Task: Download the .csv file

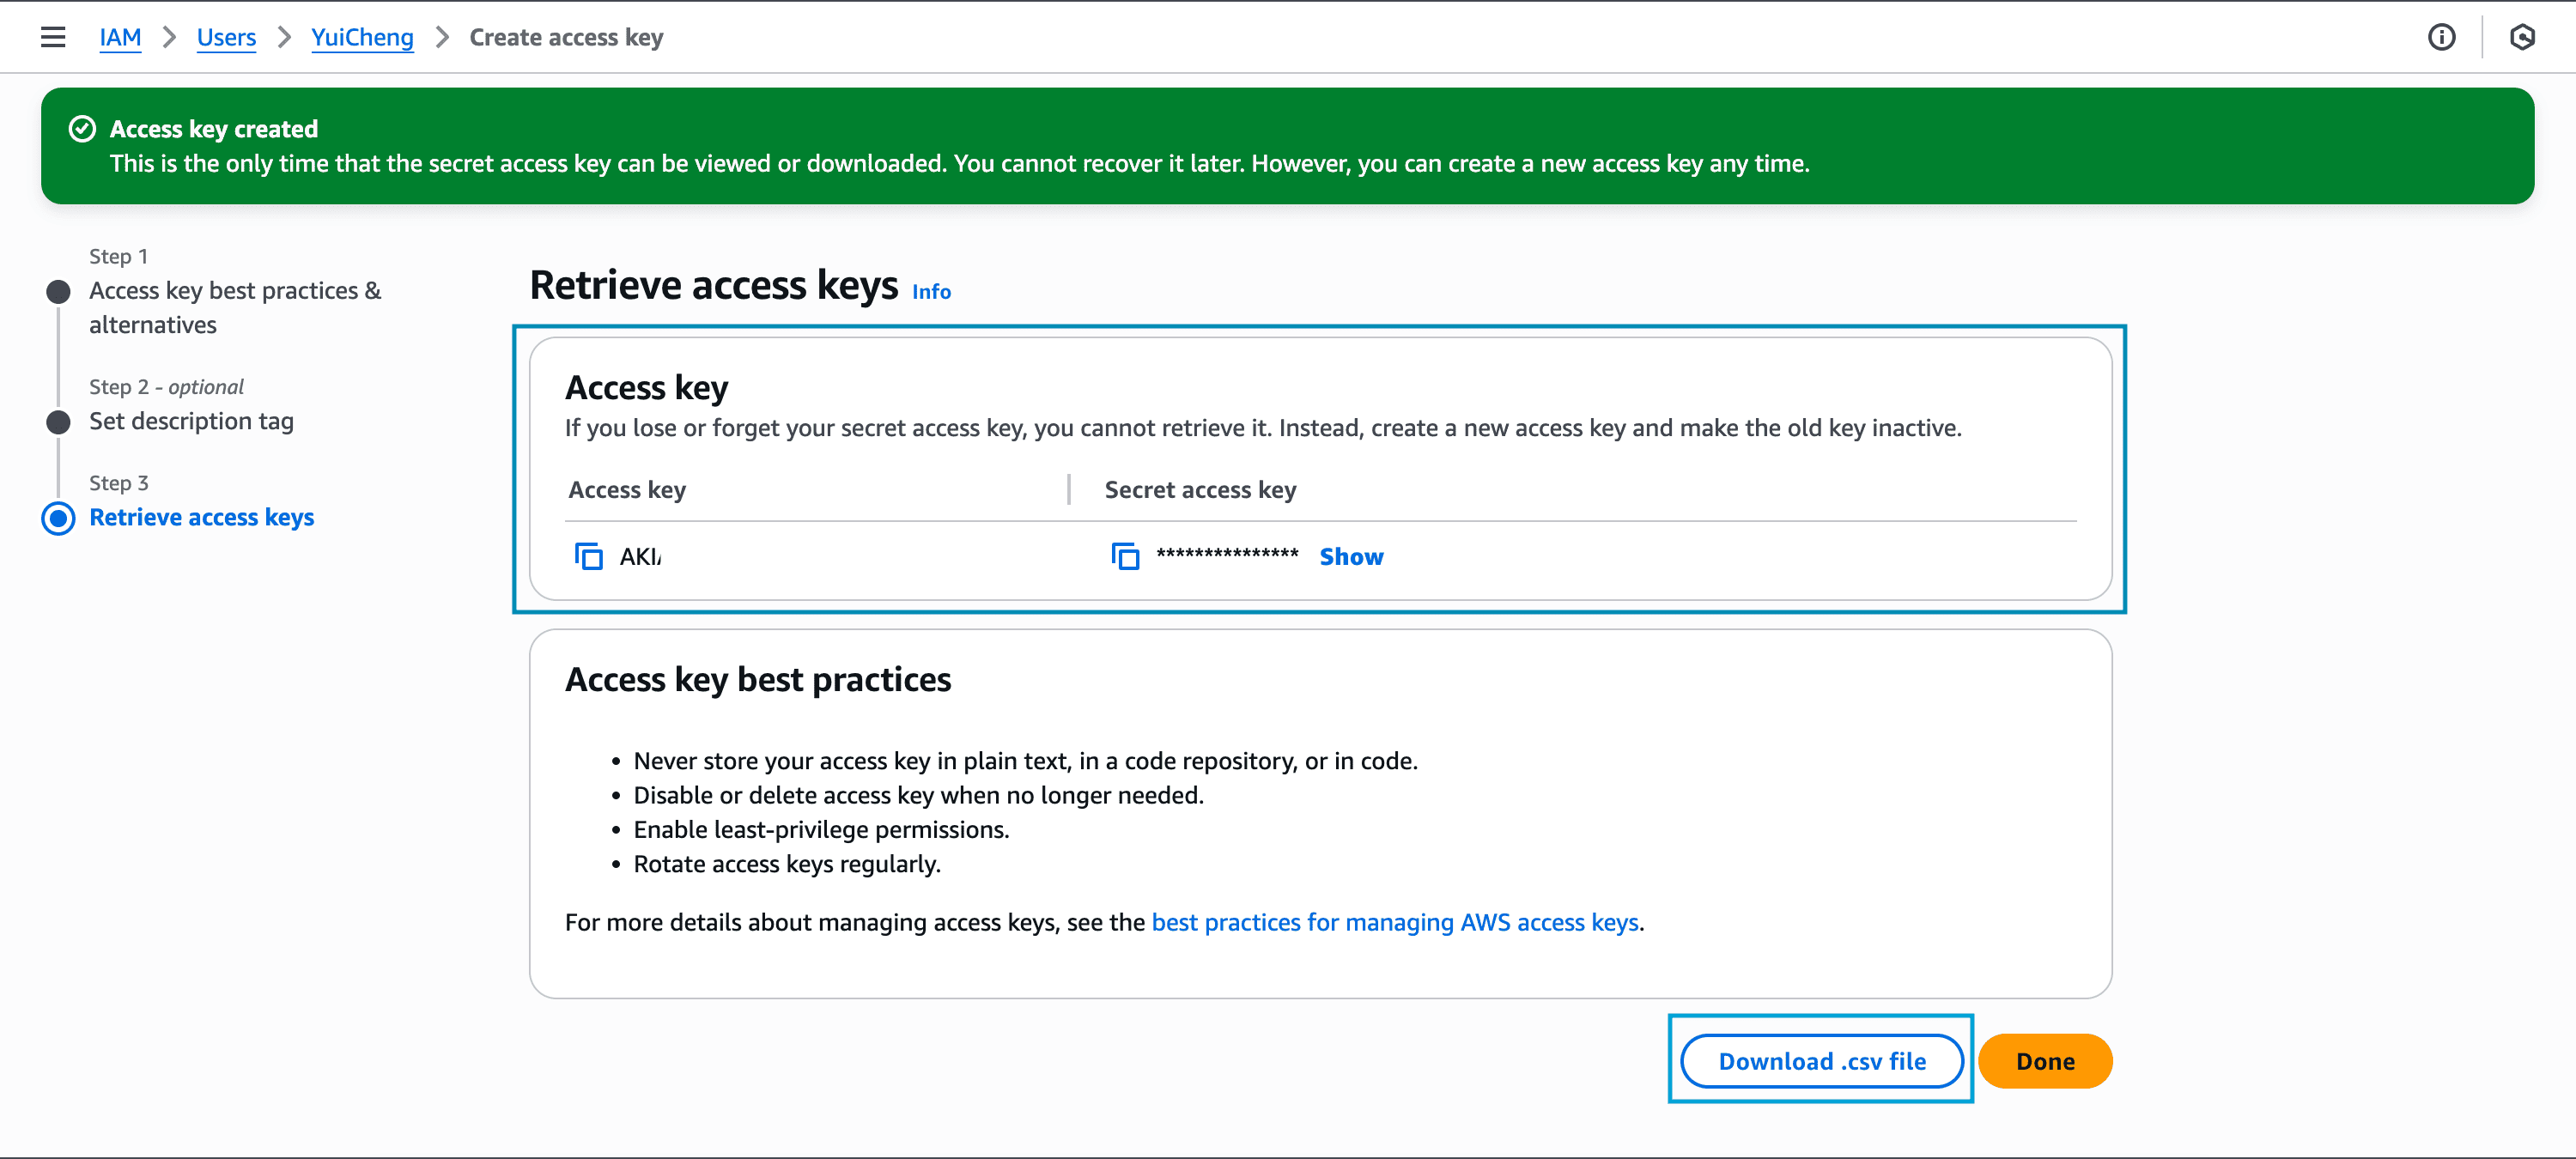Action: [x=1821, y=1061]
